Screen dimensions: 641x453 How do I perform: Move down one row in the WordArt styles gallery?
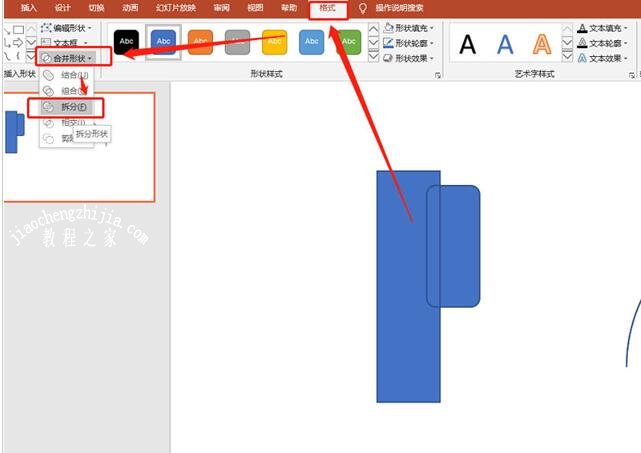(567, 43)
